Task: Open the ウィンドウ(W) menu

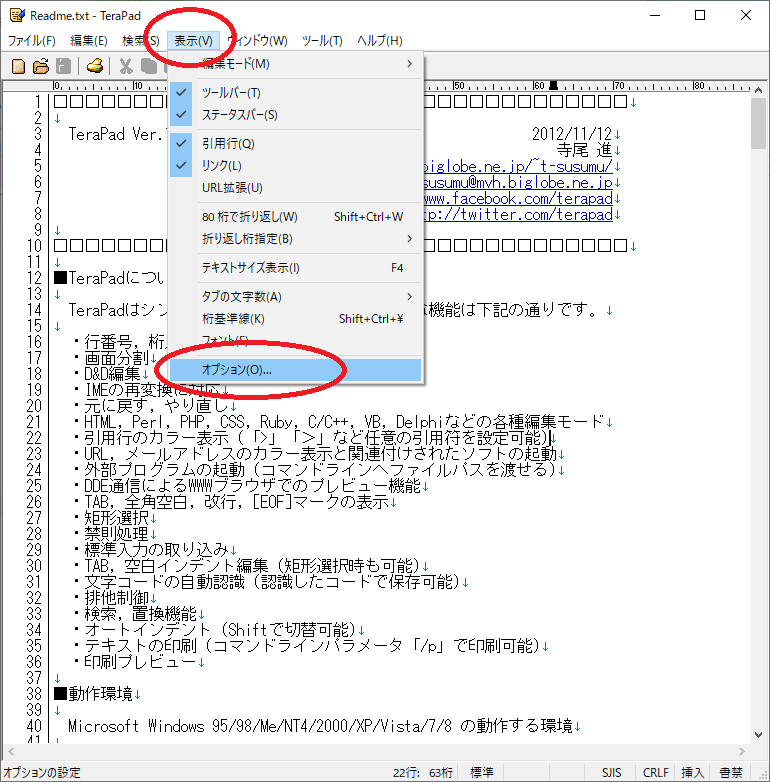Action: point(258,40)
